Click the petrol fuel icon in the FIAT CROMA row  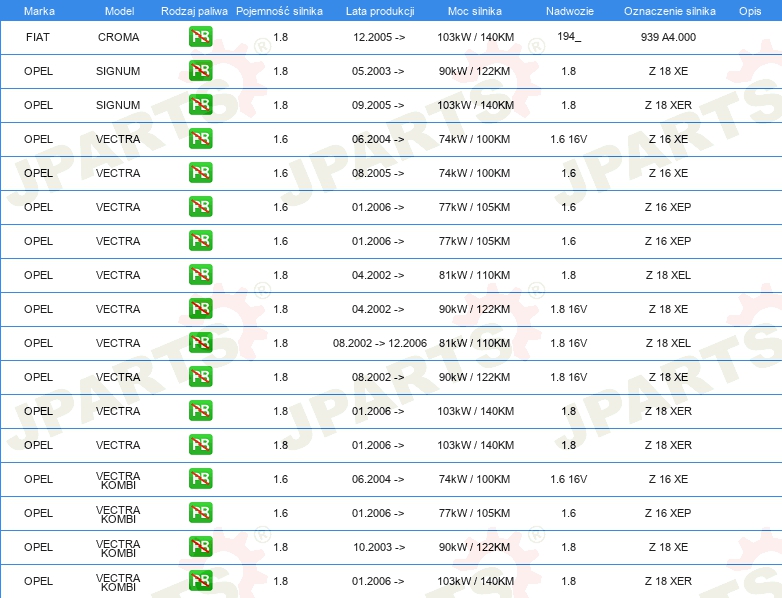click(x=200, y=36)
